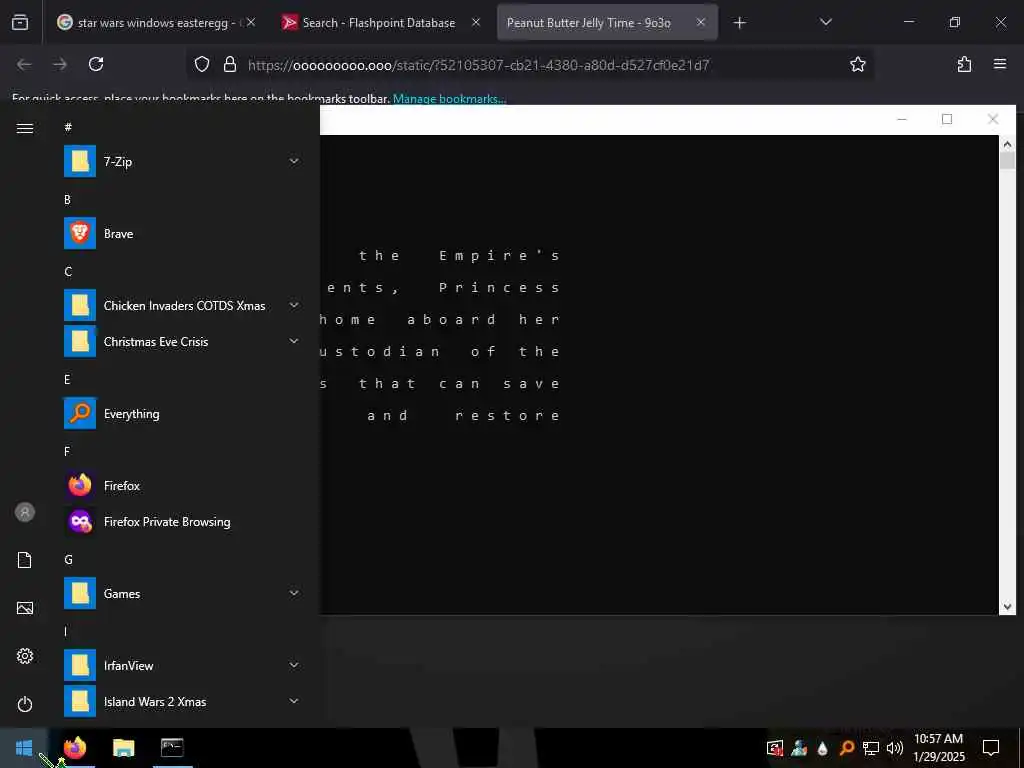Open the user account icon in Start
This screenshot has width=1024, height=768.
point(25,512)
